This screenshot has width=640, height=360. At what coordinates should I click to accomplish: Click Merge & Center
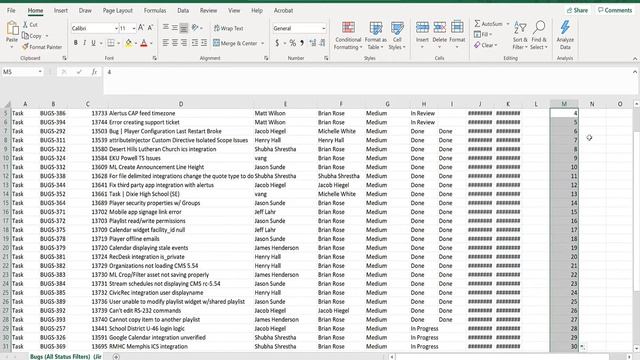coord(235,43)
